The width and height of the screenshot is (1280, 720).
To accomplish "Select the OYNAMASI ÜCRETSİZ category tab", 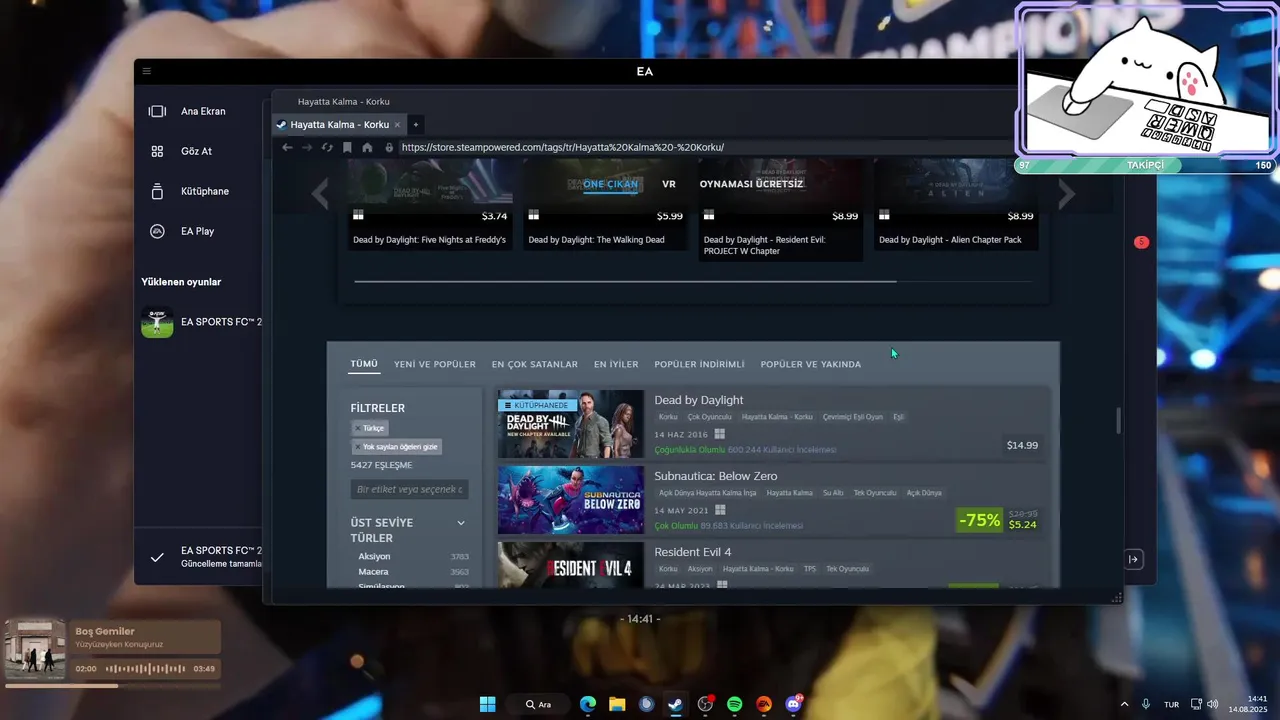I will [751, 184].
